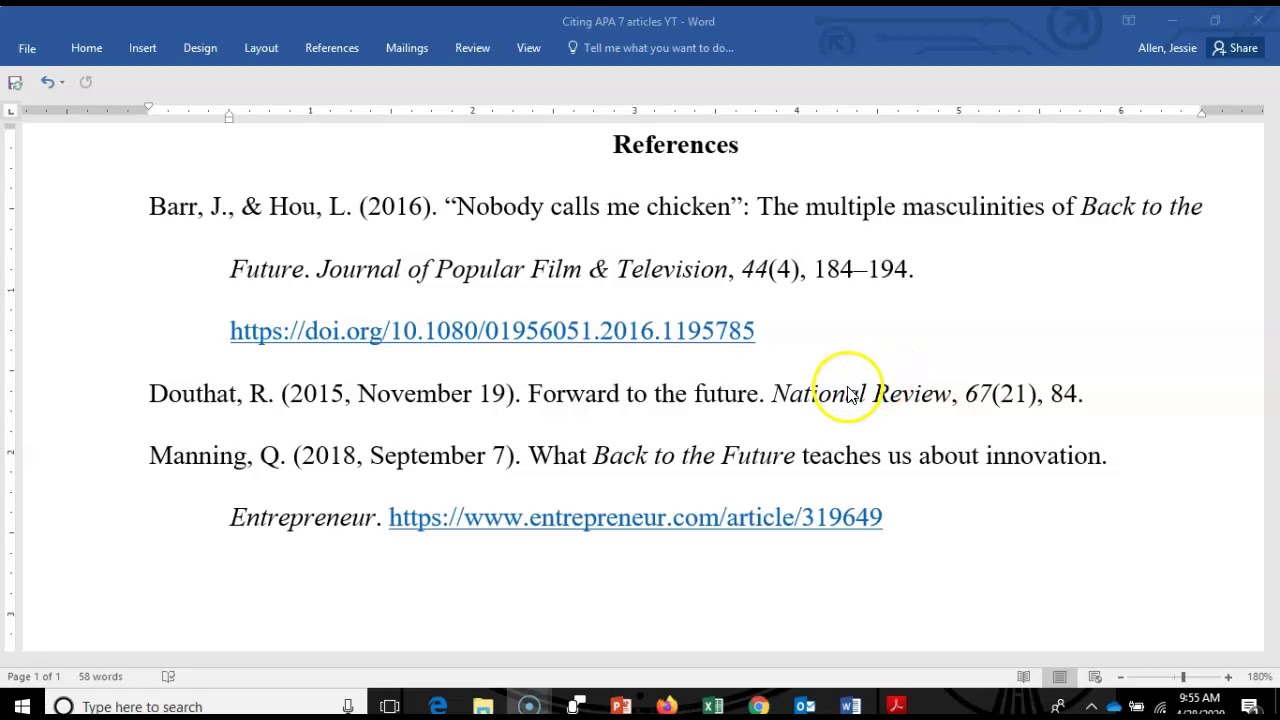
Task: Launch Excel from the taskbar
Action: (x=712, y=707)
